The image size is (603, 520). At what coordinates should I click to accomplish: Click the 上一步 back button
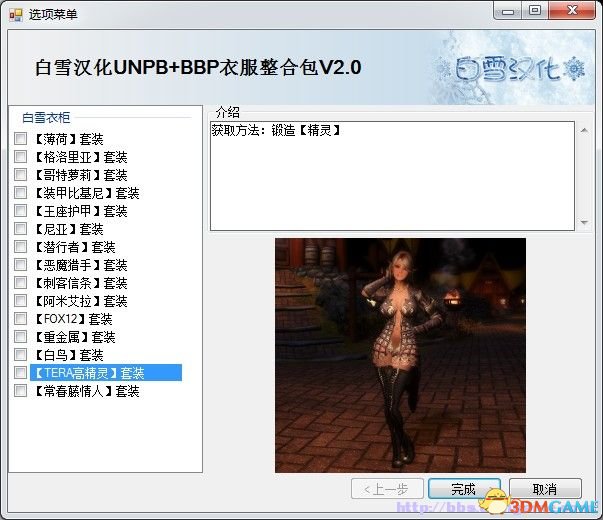(x=387, y=489)
